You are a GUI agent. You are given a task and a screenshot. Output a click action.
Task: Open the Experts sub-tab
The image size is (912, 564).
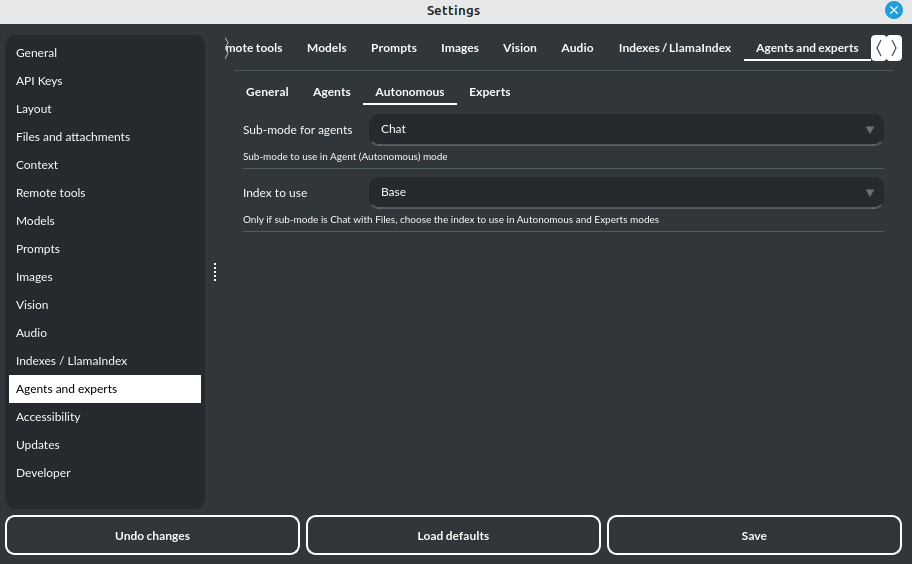point(489,92)
